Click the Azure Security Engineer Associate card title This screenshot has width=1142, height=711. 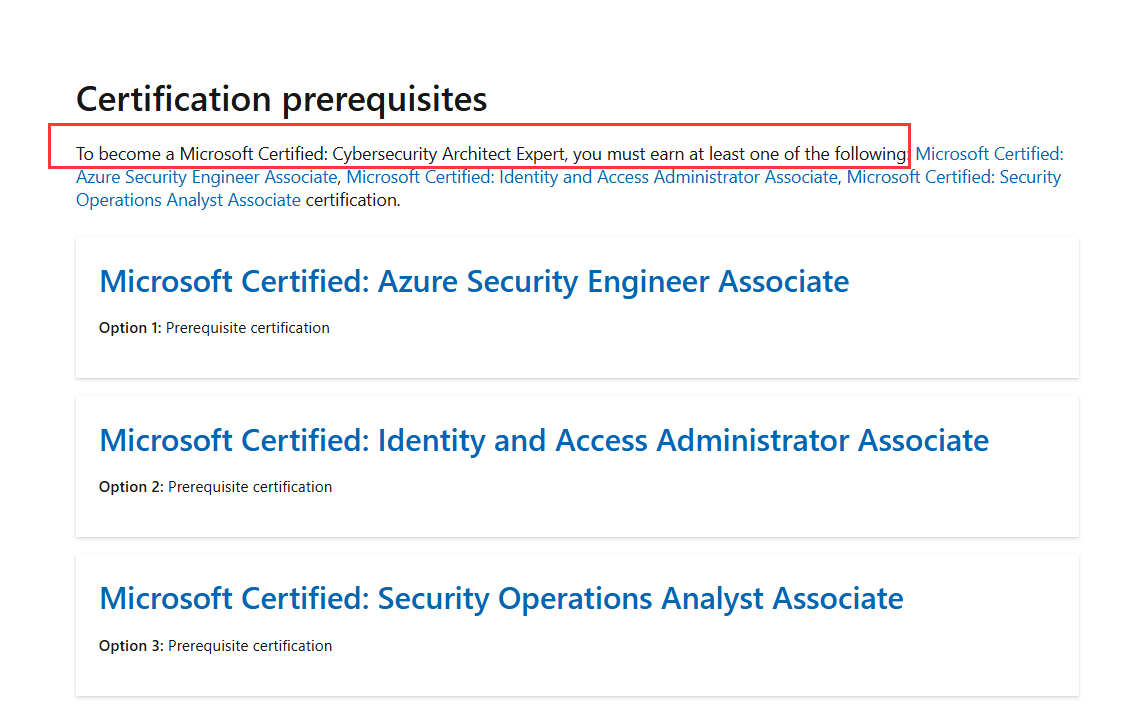click(x=474, y=282)
